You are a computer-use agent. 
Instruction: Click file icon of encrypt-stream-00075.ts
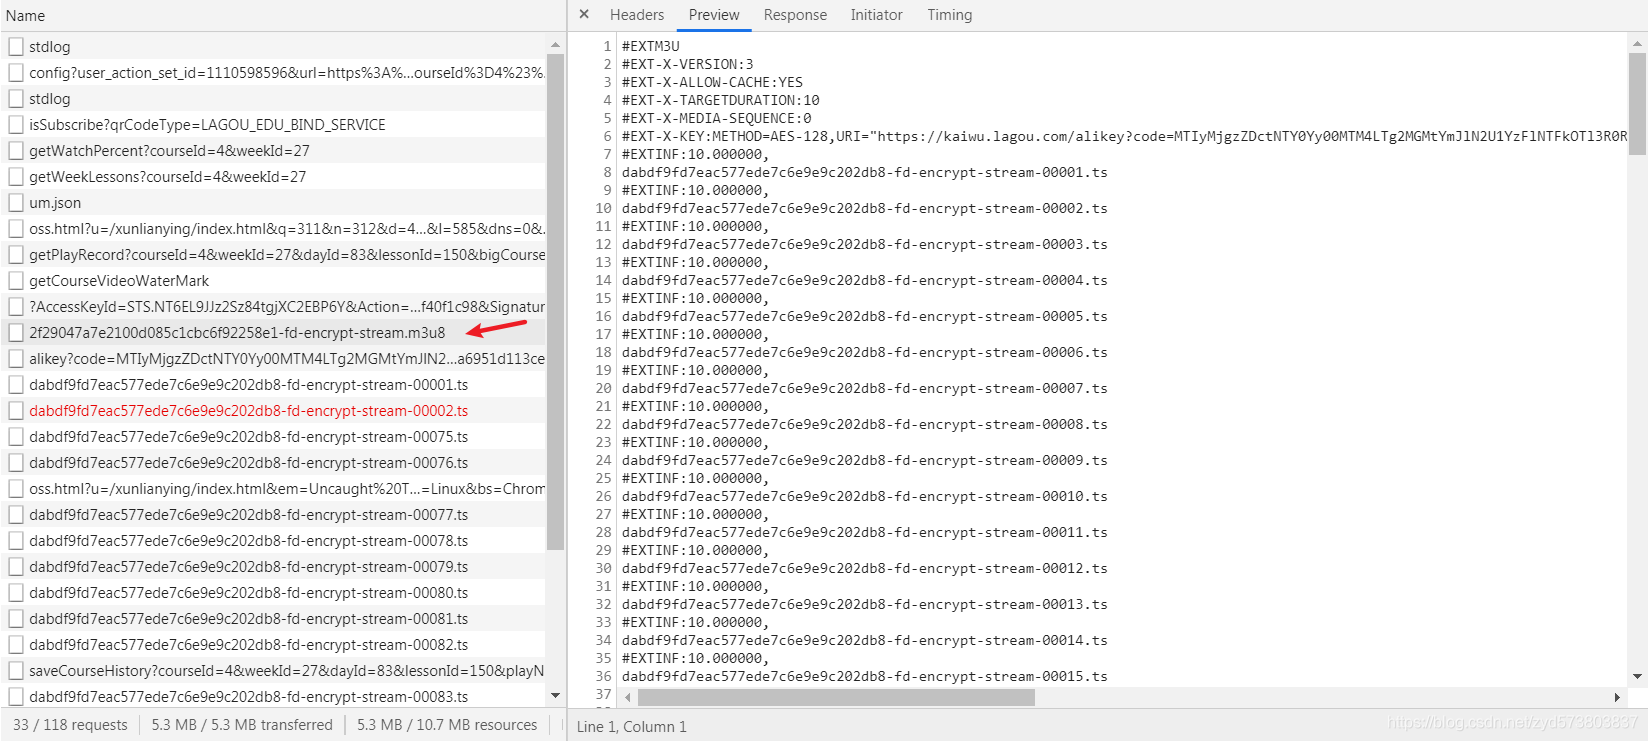[16, 437]
